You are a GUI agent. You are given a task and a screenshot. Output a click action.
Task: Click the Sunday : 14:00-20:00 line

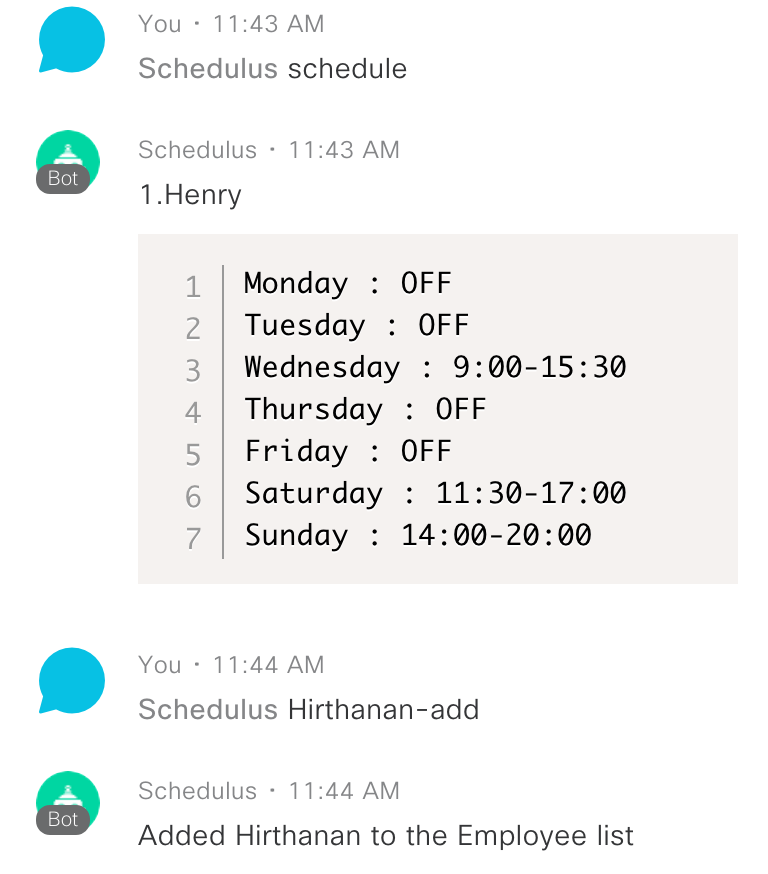pos(418,535)
